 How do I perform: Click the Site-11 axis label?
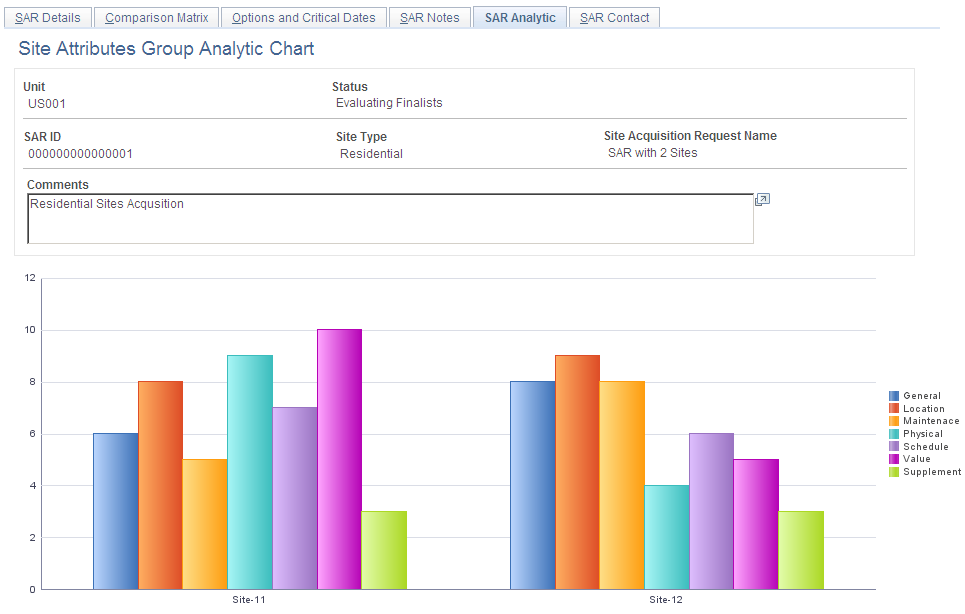click(x=248, y=599)
